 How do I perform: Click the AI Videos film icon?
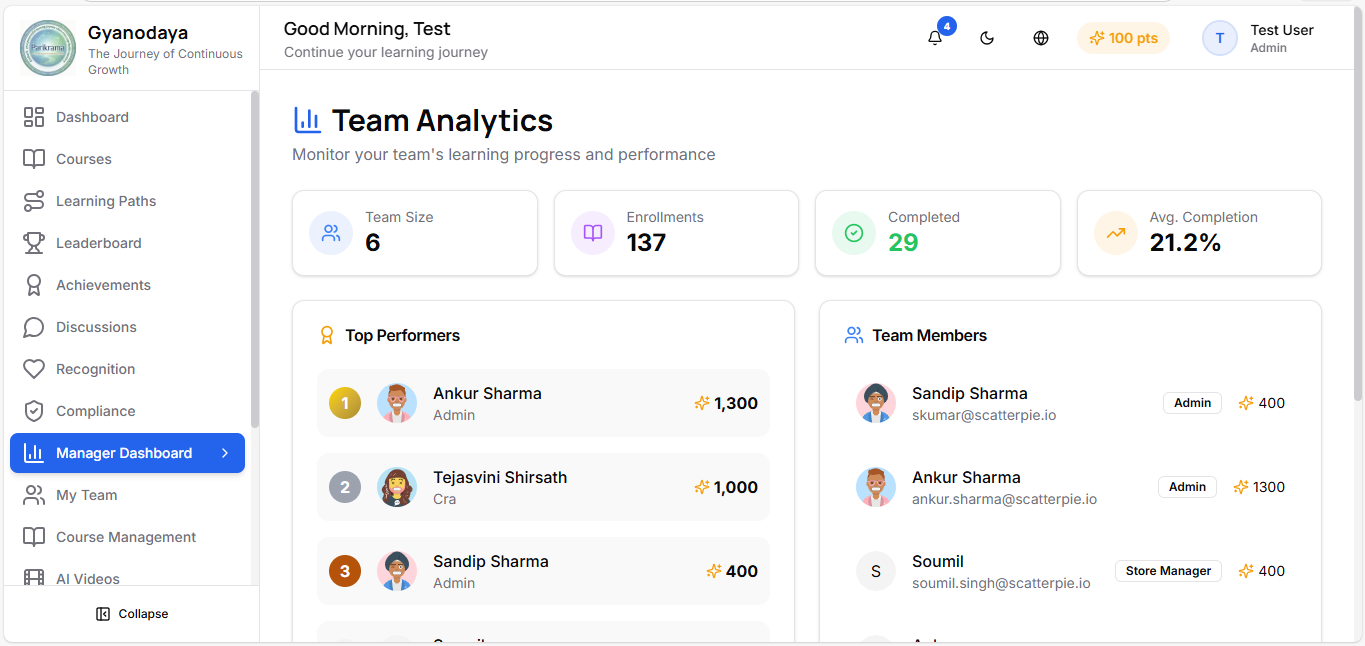34,578
